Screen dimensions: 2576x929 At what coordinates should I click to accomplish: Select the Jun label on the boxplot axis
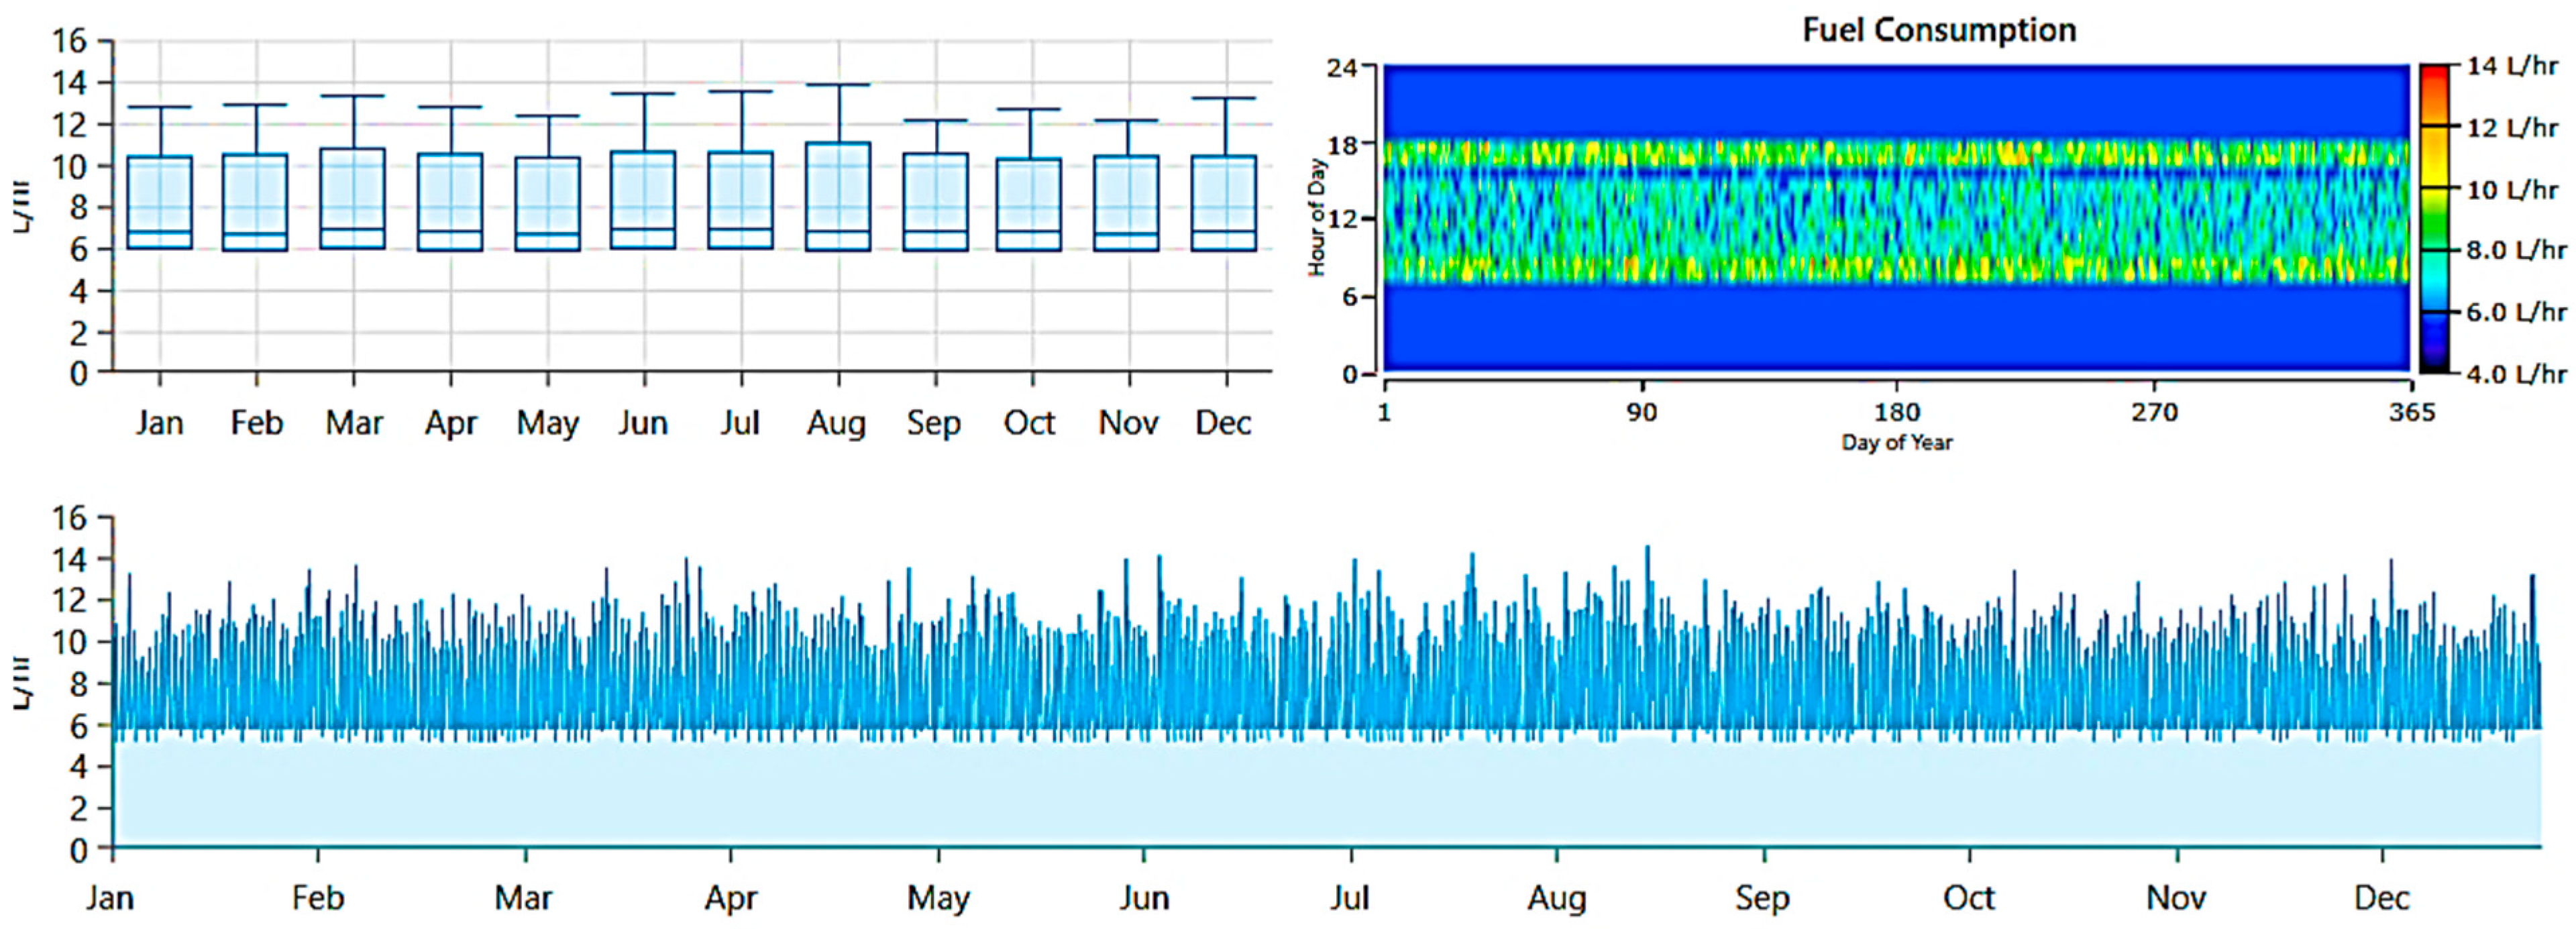coord(643,423)
